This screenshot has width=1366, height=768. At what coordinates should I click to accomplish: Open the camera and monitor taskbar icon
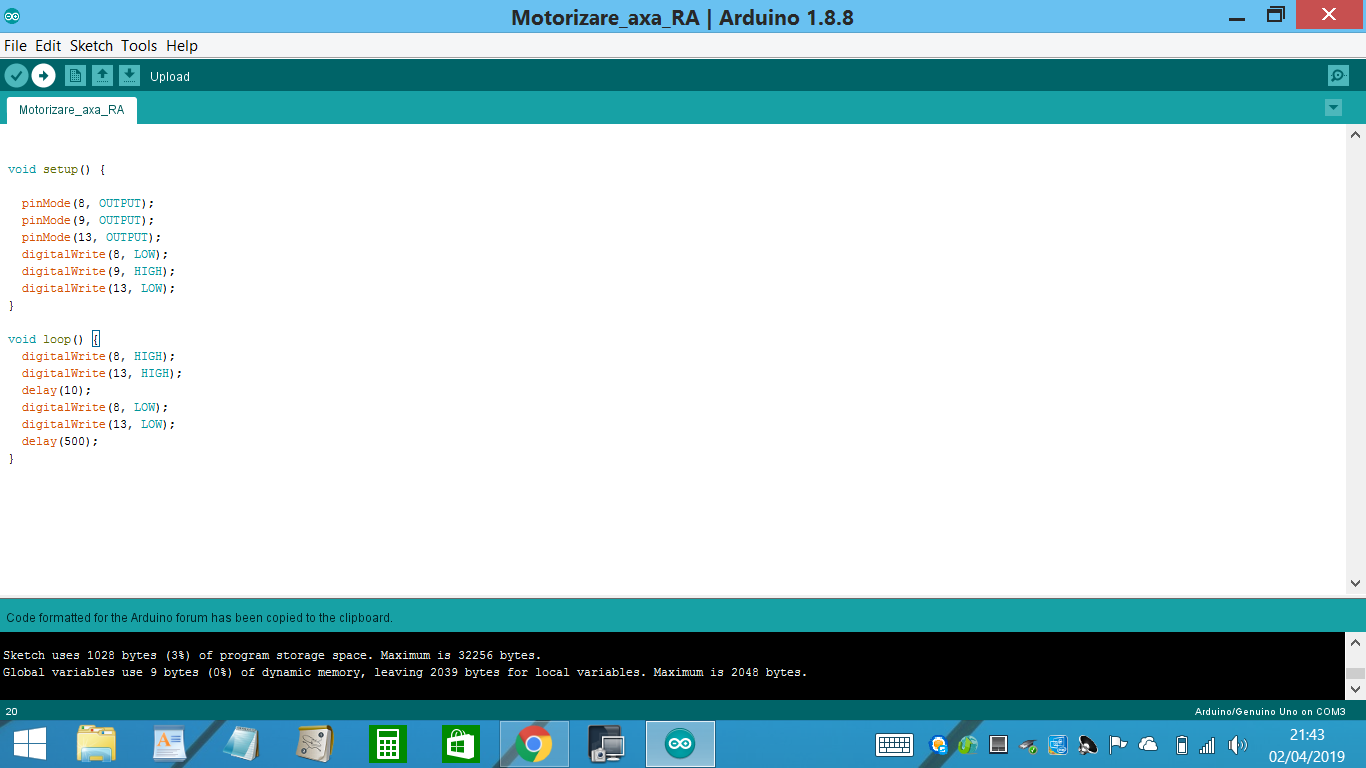607,744
